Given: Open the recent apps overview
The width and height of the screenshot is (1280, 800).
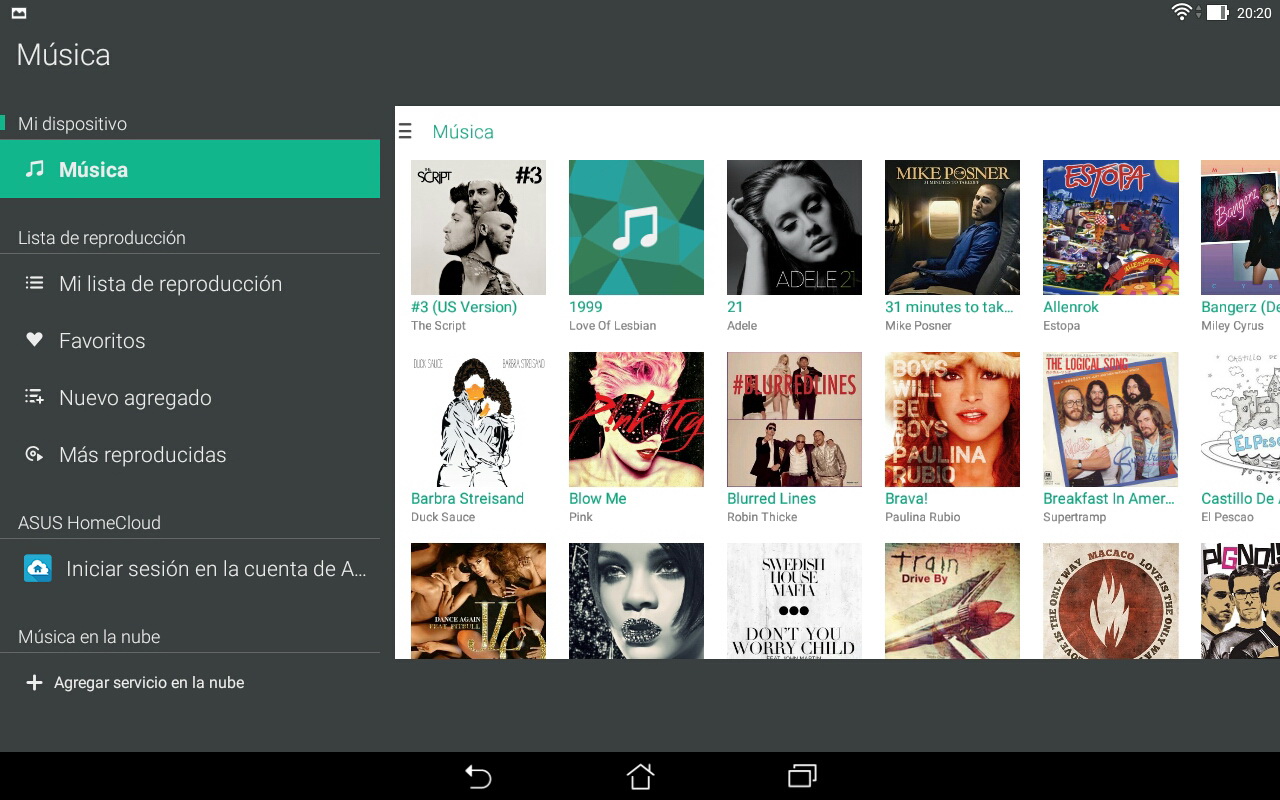Looking at the screenshot, I should pos(802,776).
